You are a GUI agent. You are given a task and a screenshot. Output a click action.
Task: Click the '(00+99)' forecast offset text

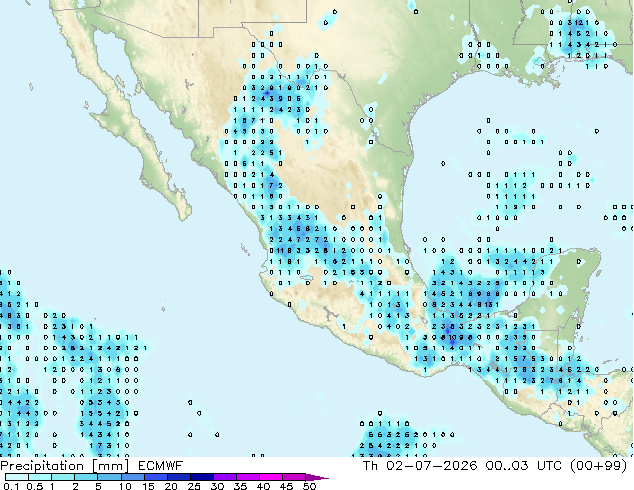point(598,466)
